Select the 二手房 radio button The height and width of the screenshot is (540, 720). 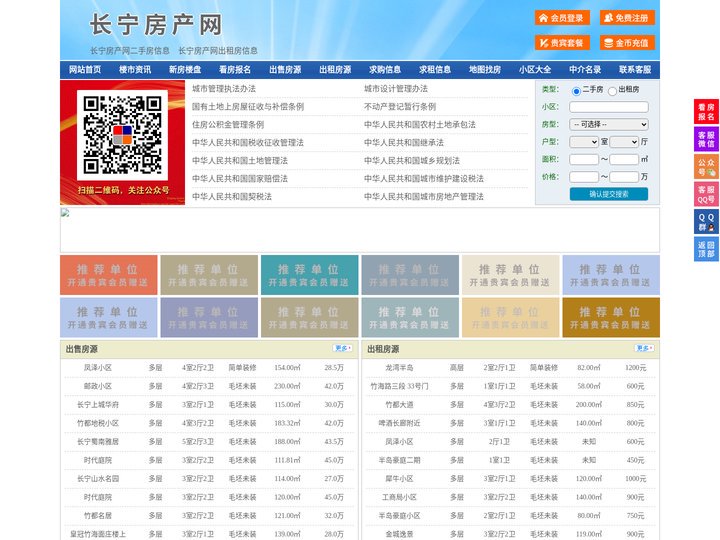576,91
